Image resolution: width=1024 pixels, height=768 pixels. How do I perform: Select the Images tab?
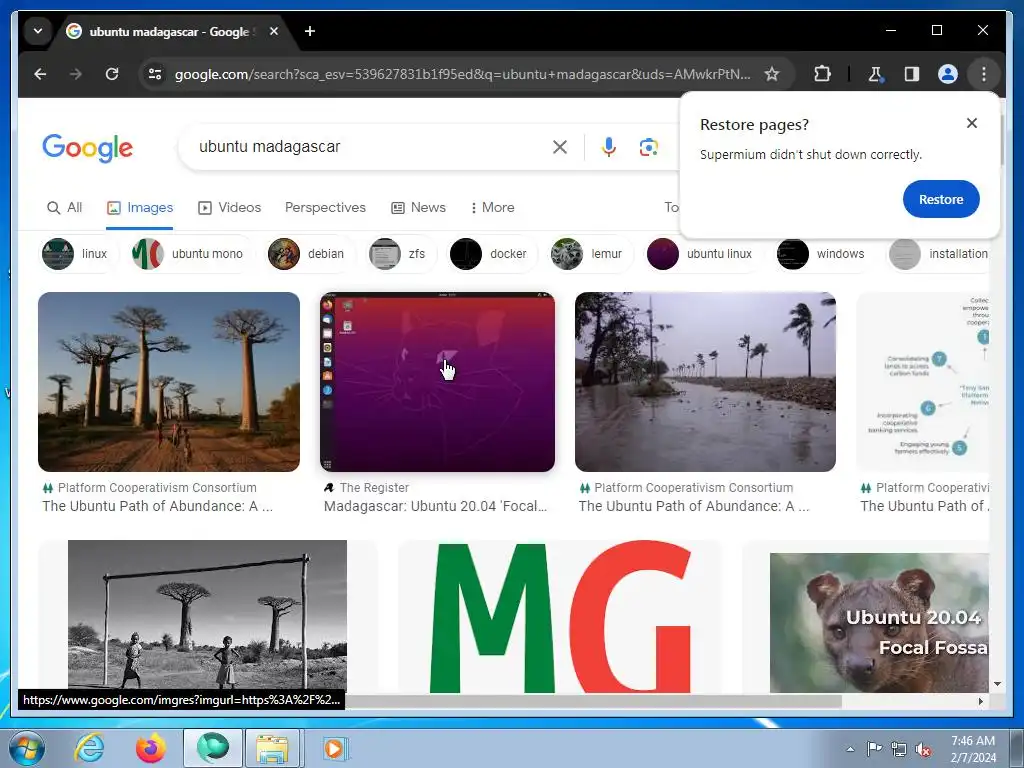(140, 208)
